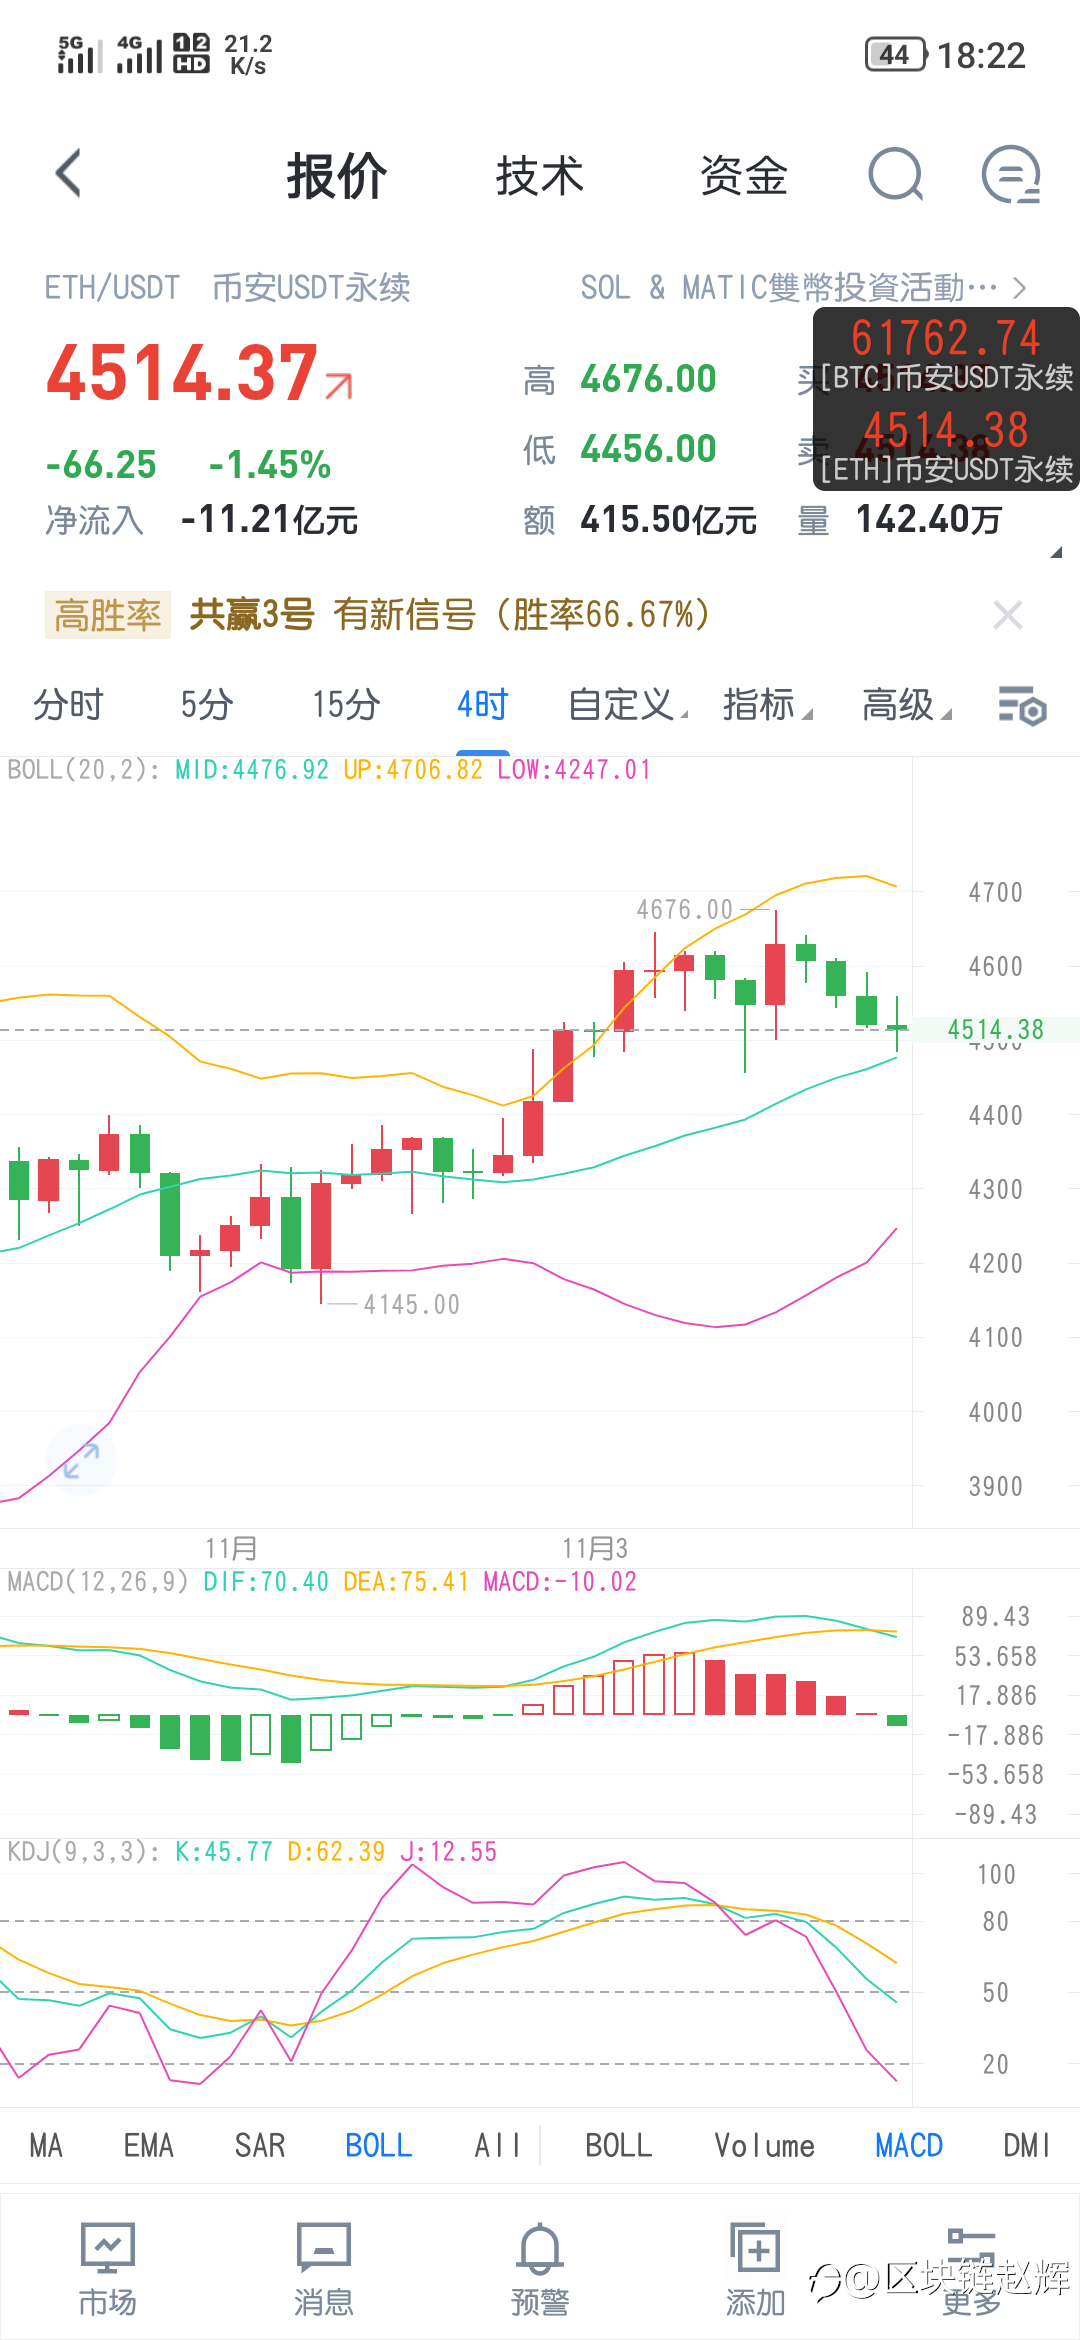Expand the 自定义 timeframe dropdown
Screen dimensions: 1080x2340
tap(628, 705)
